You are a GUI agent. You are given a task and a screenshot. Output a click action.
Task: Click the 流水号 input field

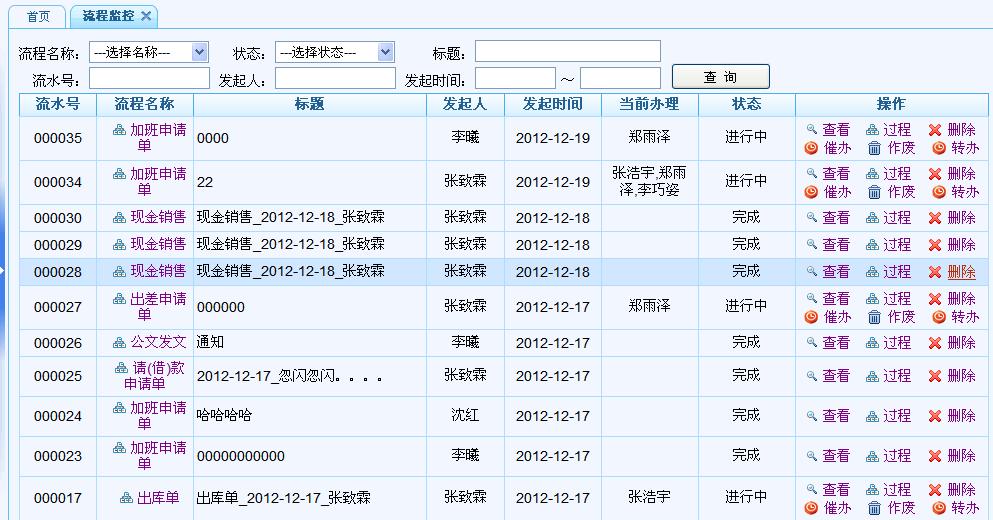pyautogui.click(x=149, y=78)
